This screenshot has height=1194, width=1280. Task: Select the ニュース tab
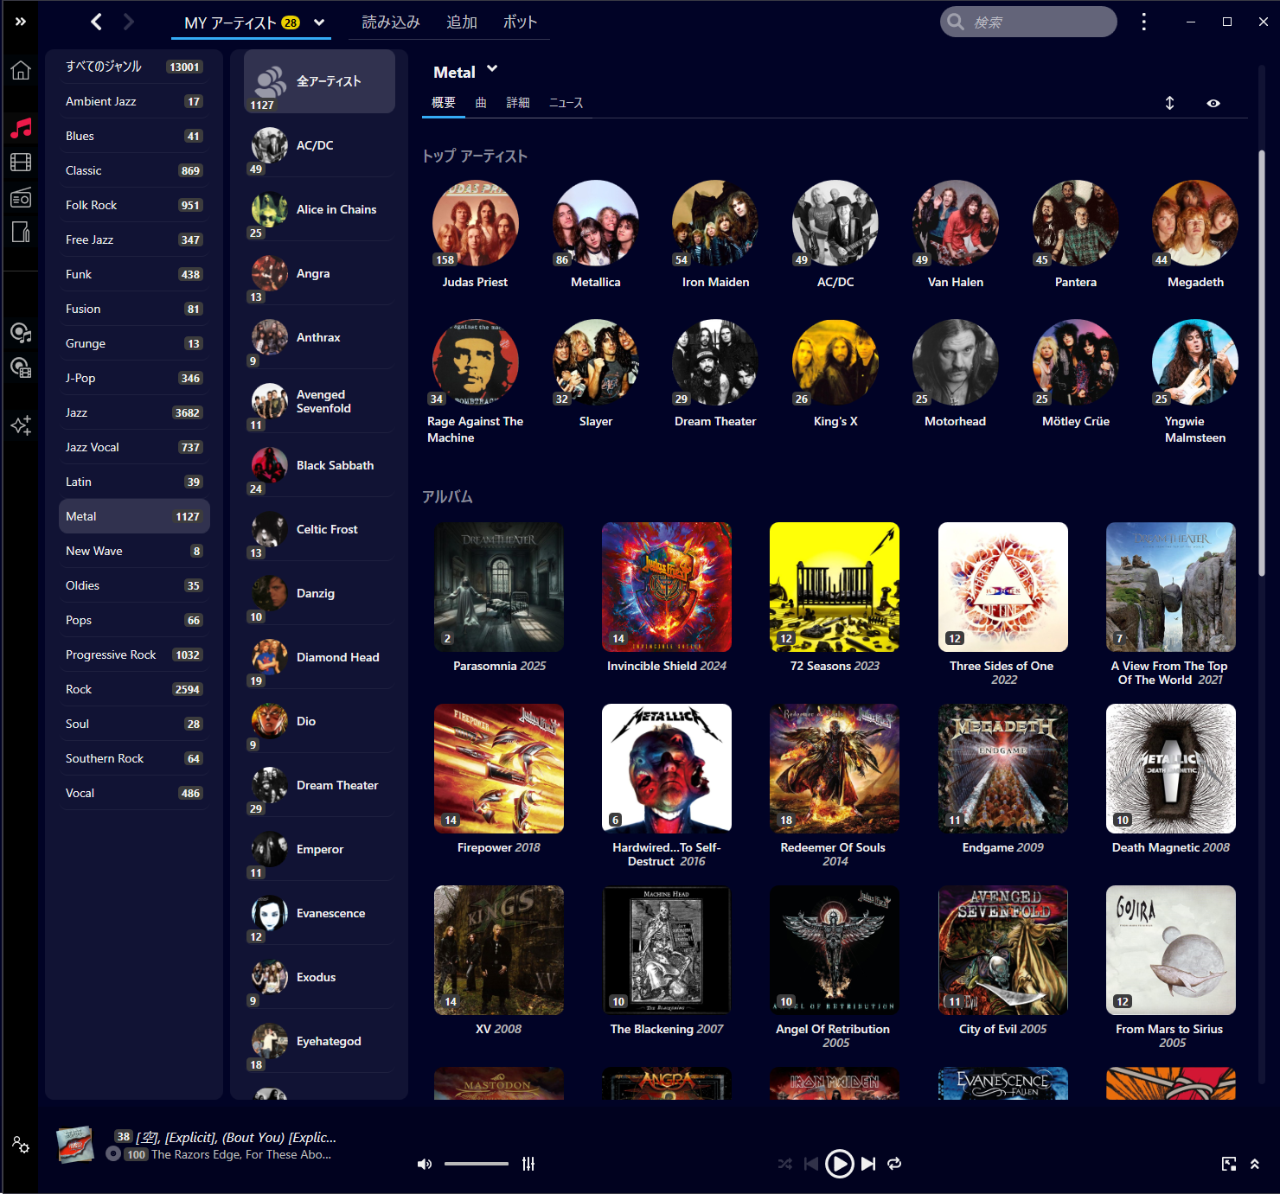pyautogui.click(x=566, y=103)
